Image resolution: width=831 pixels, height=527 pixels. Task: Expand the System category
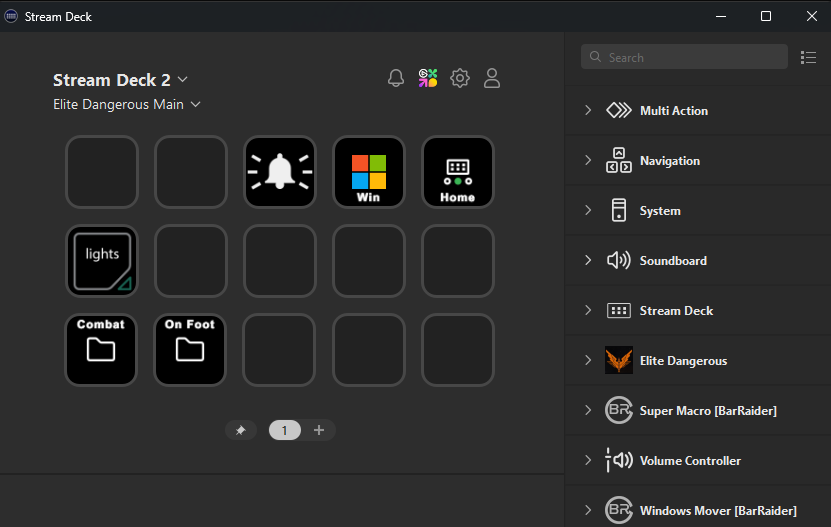(x=588, y=210)
